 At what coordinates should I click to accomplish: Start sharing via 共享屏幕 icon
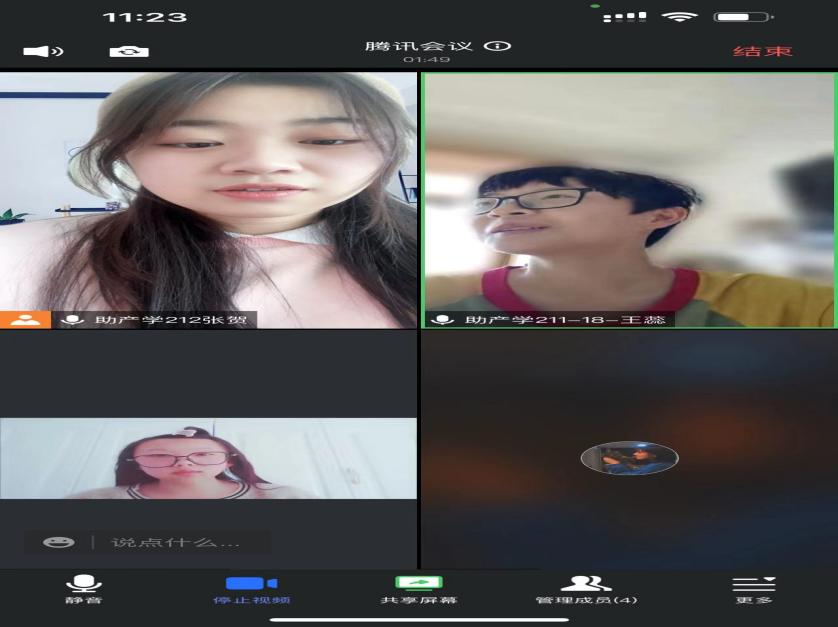419,589
